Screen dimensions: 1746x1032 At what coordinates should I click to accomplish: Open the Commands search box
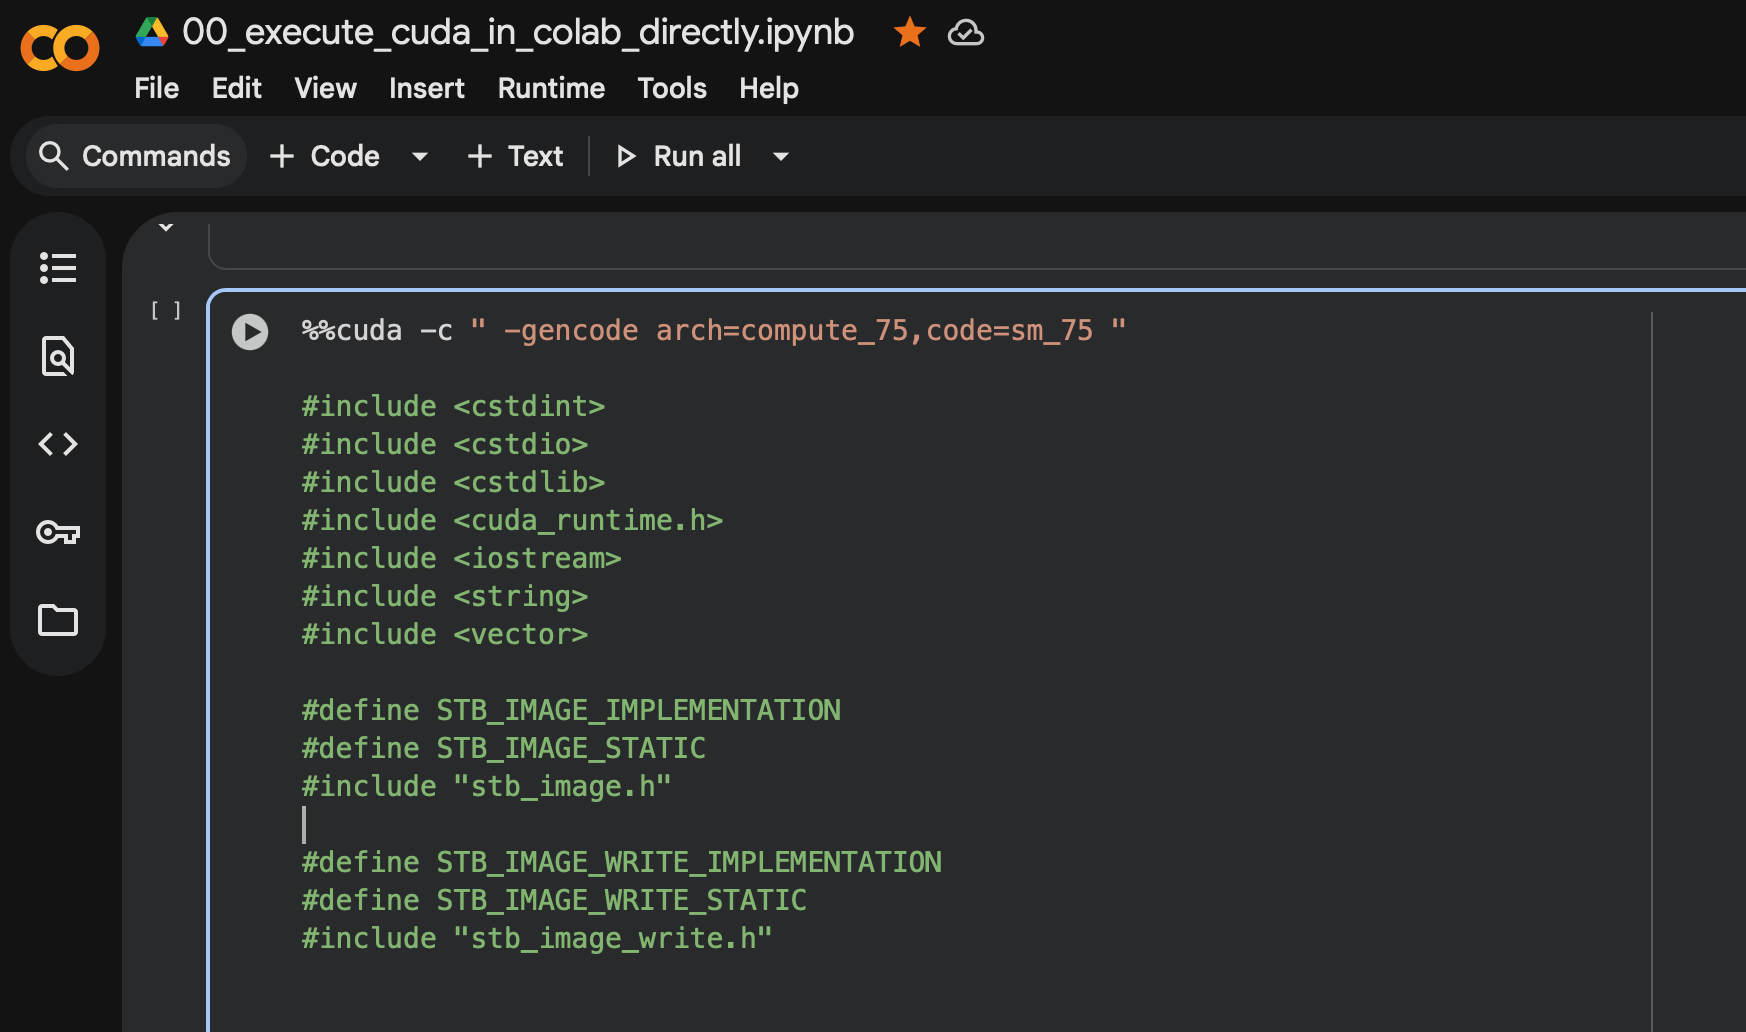[x=136, y=156]
